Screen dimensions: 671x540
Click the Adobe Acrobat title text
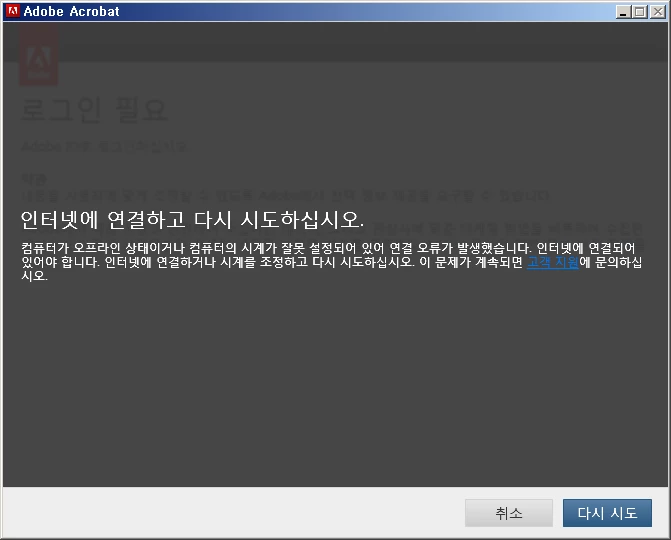71,12
